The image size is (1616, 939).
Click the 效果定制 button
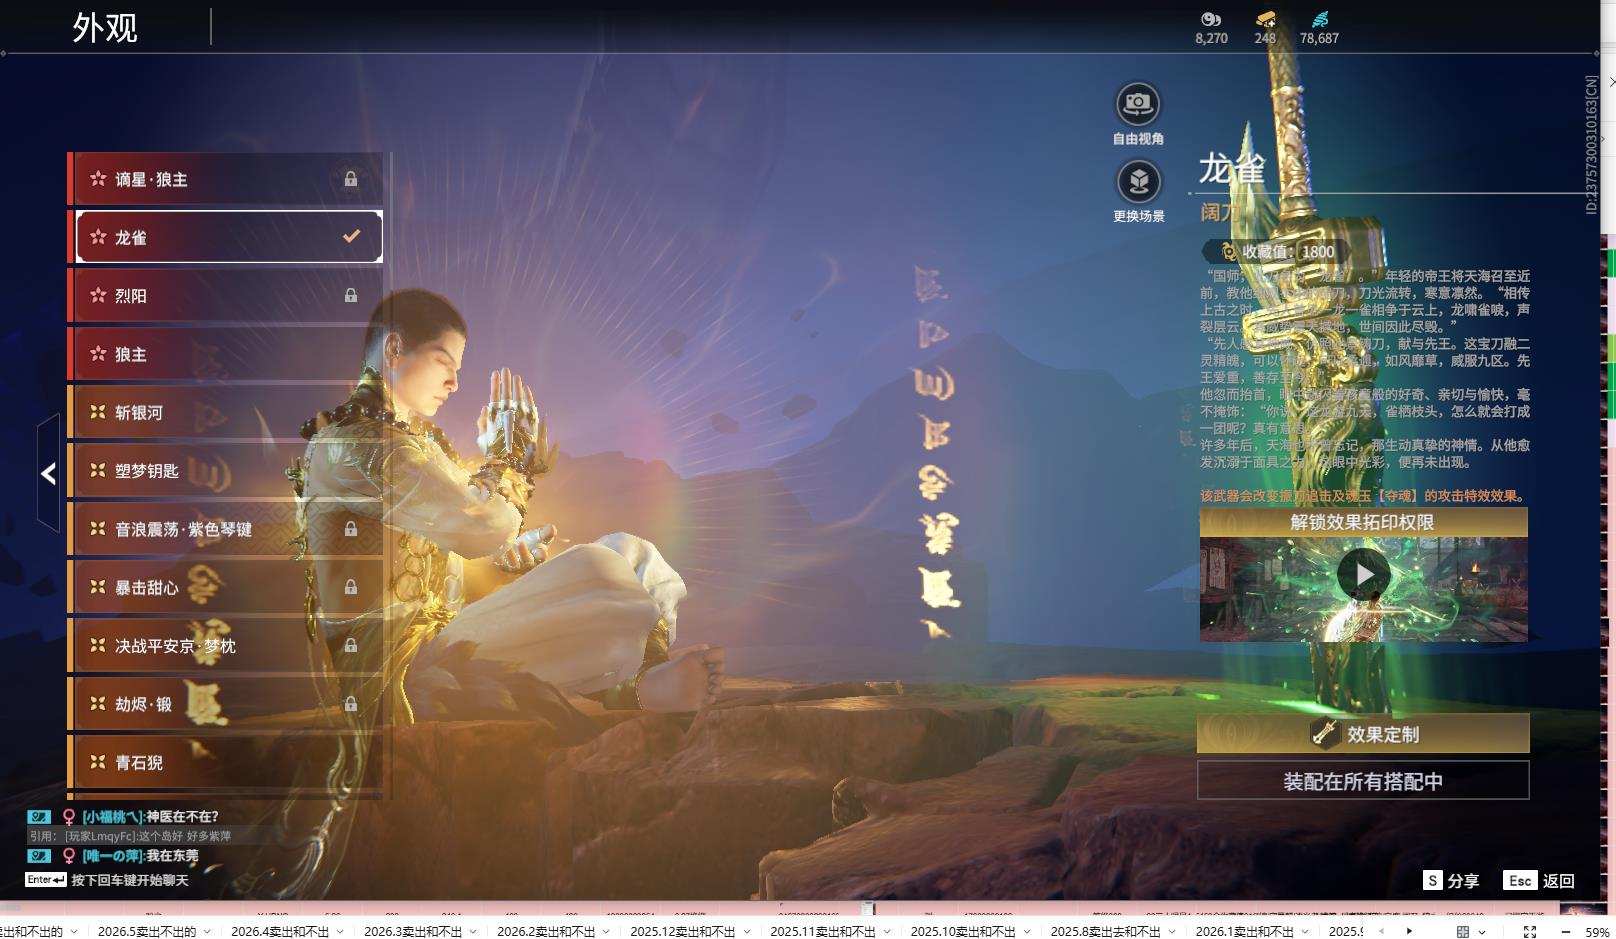click(x=1363, y=733)
